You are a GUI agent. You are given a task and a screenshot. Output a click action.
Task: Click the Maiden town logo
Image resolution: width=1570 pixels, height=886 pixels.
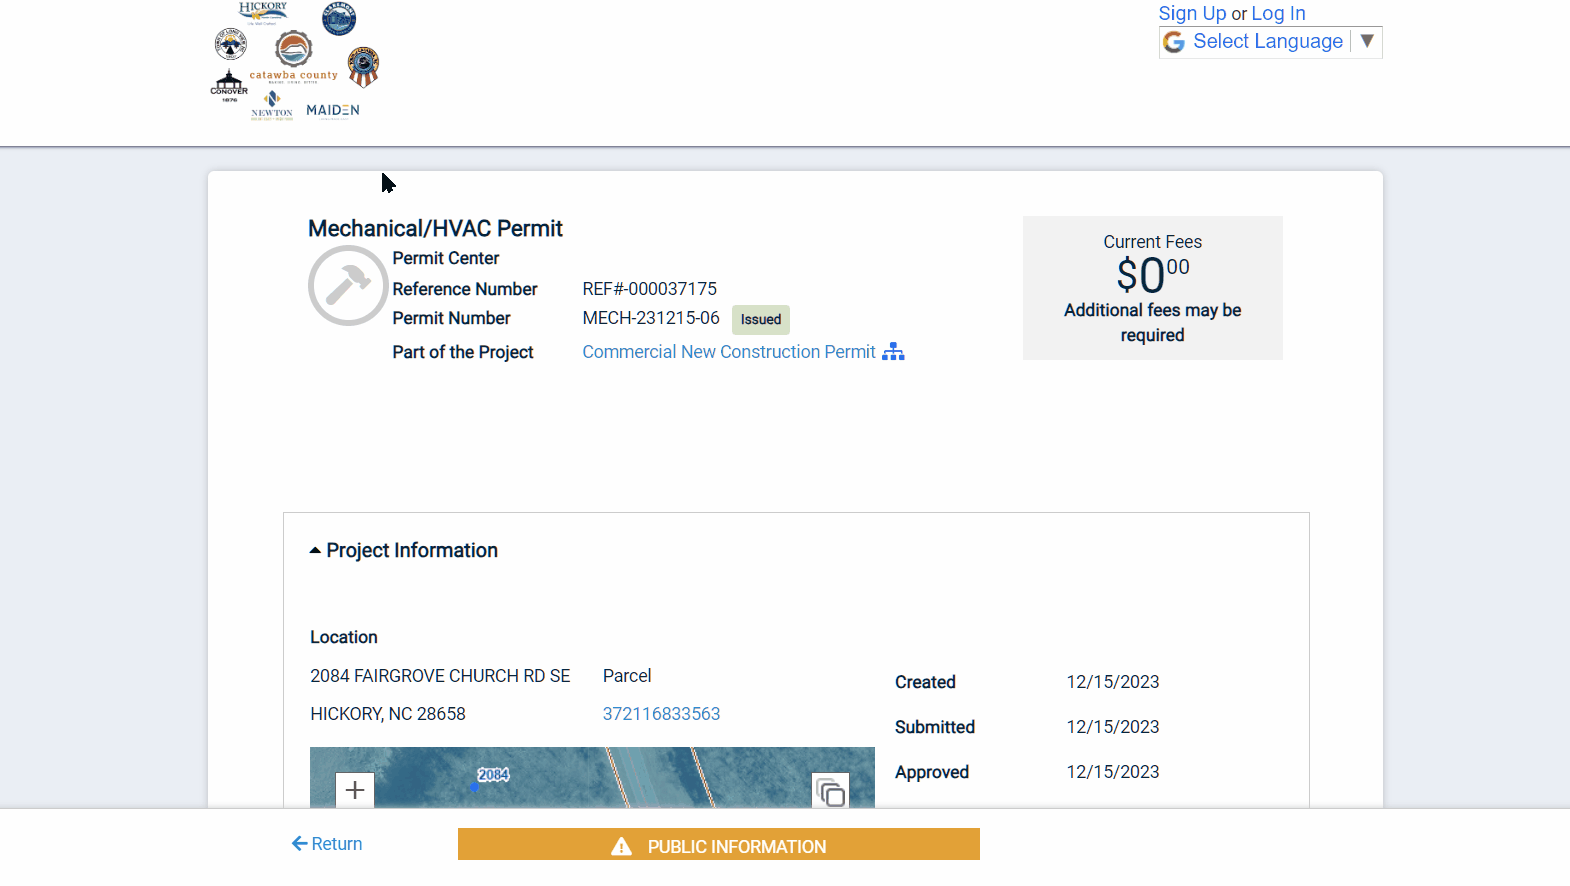coord(333,110)
